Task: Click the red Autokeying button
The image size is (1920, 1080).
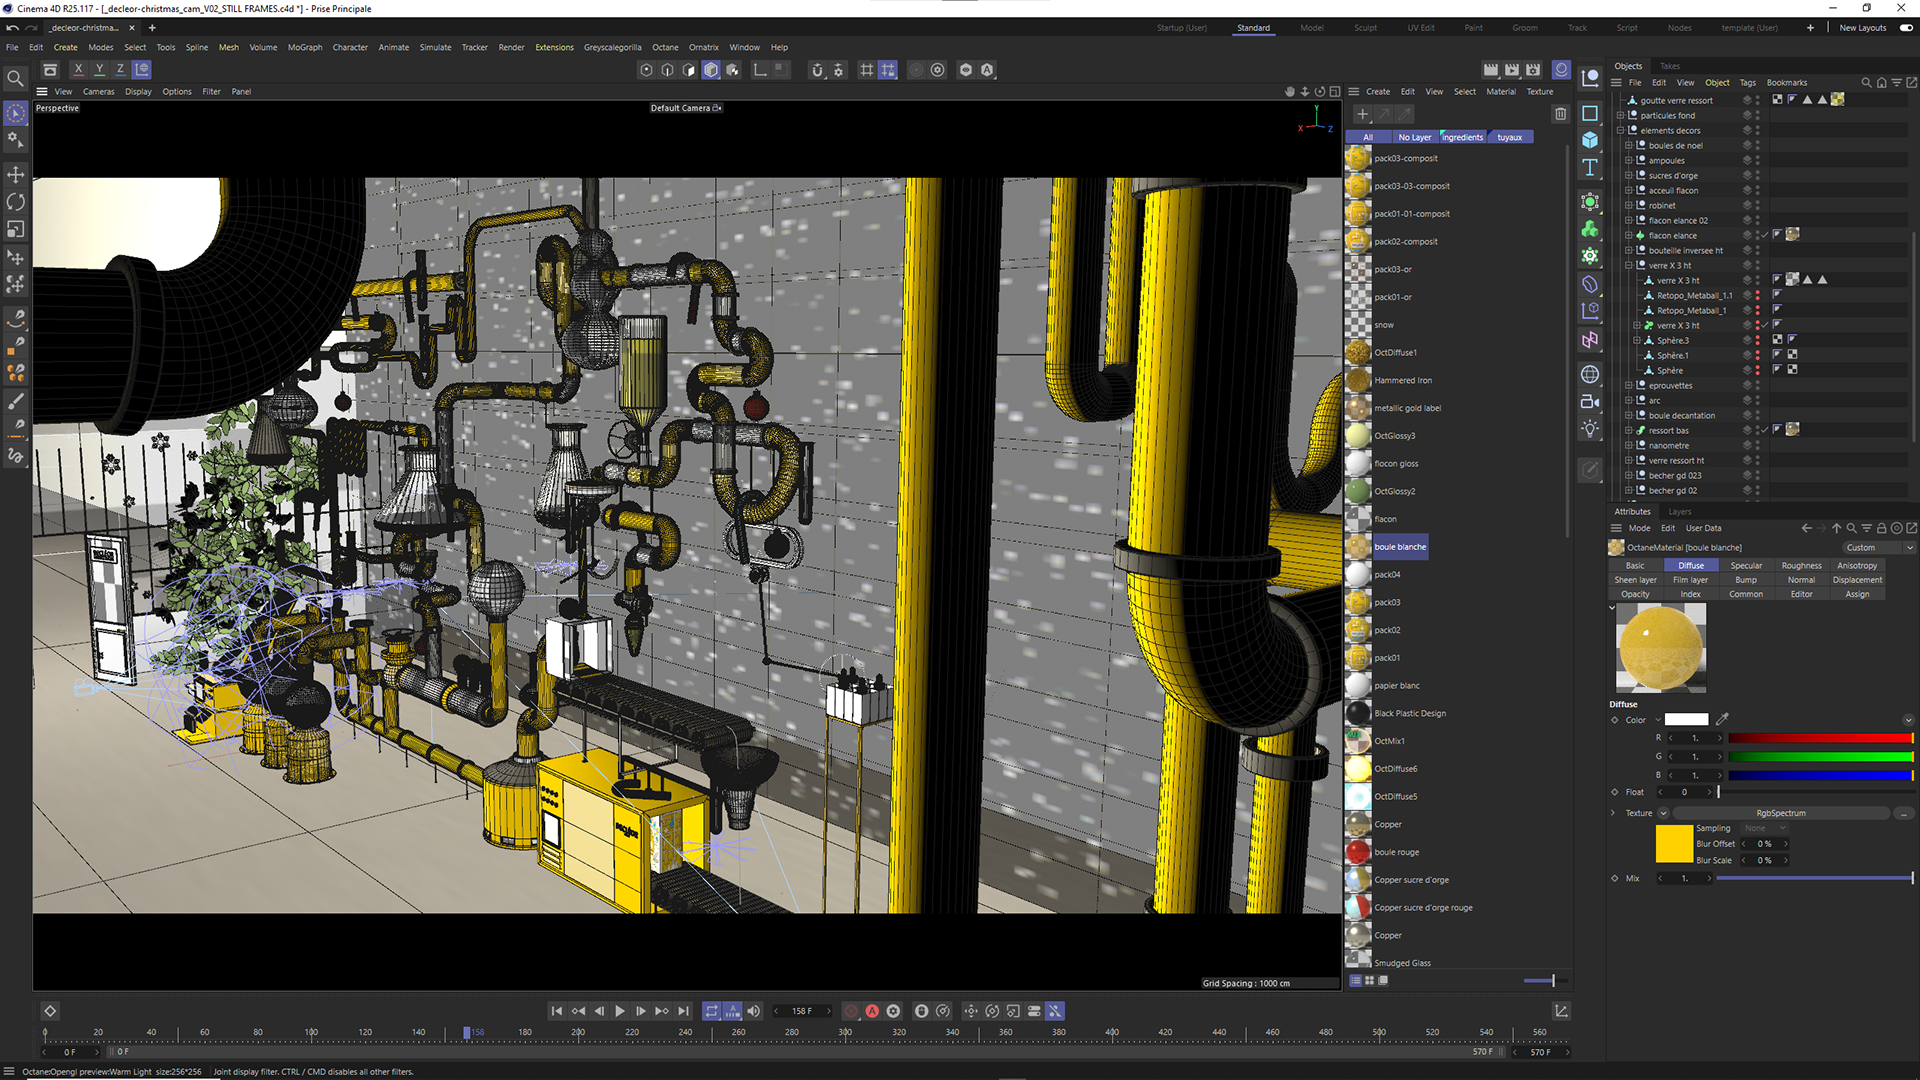Action: point(872,1011)
